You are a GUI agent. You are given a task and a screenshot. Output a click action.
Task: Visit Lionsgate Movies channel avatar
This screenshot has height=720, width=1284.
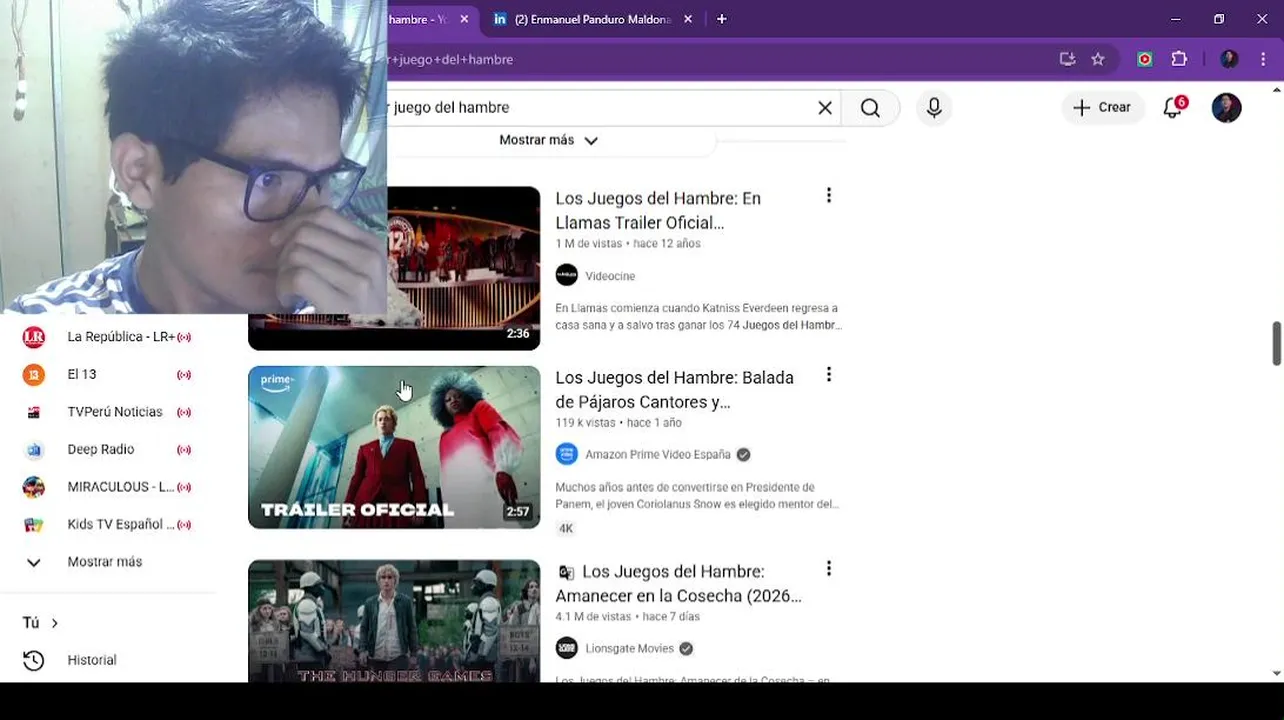coord(567,648)
